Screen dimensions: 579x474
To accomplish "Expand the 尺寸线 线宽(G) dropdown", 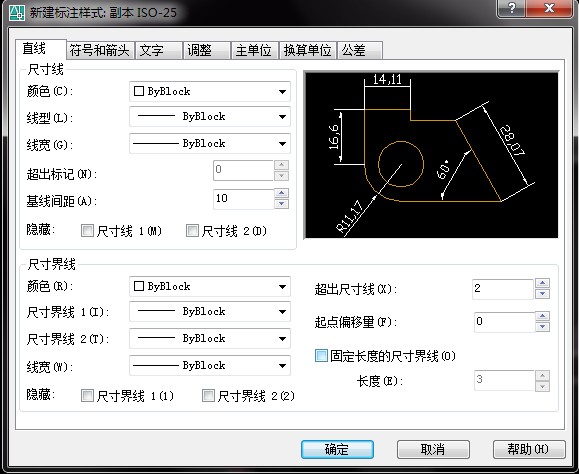I will (210, 144).
